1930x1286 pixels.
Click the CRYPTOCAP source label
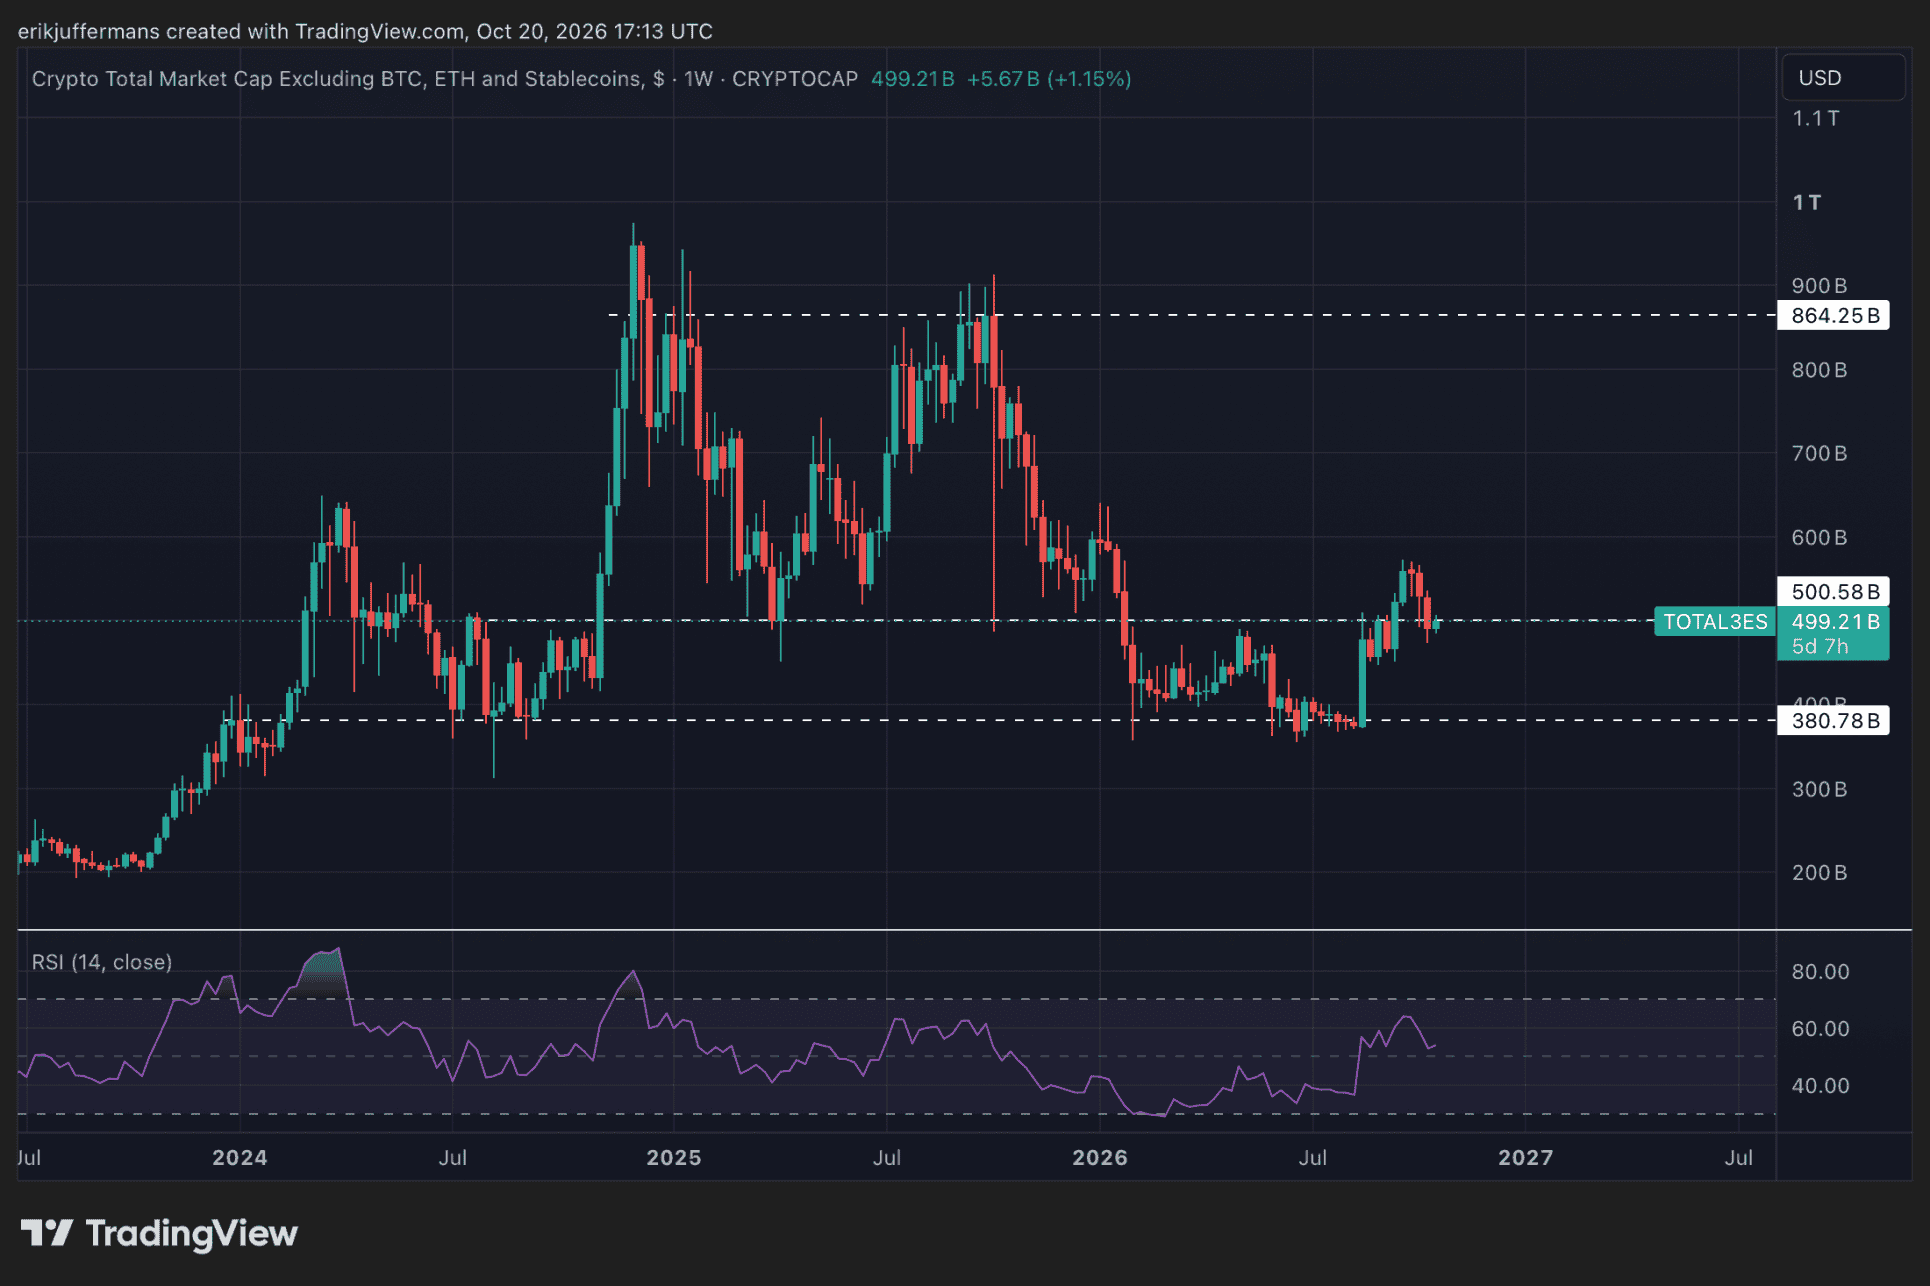(795, 79)
